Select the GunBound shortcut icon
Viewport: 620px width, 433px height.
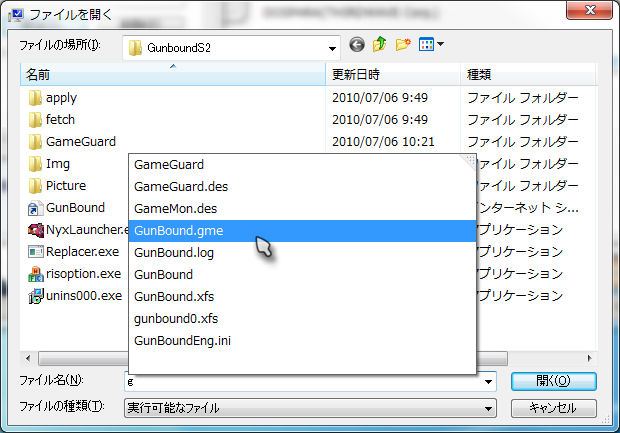point(35,208)
